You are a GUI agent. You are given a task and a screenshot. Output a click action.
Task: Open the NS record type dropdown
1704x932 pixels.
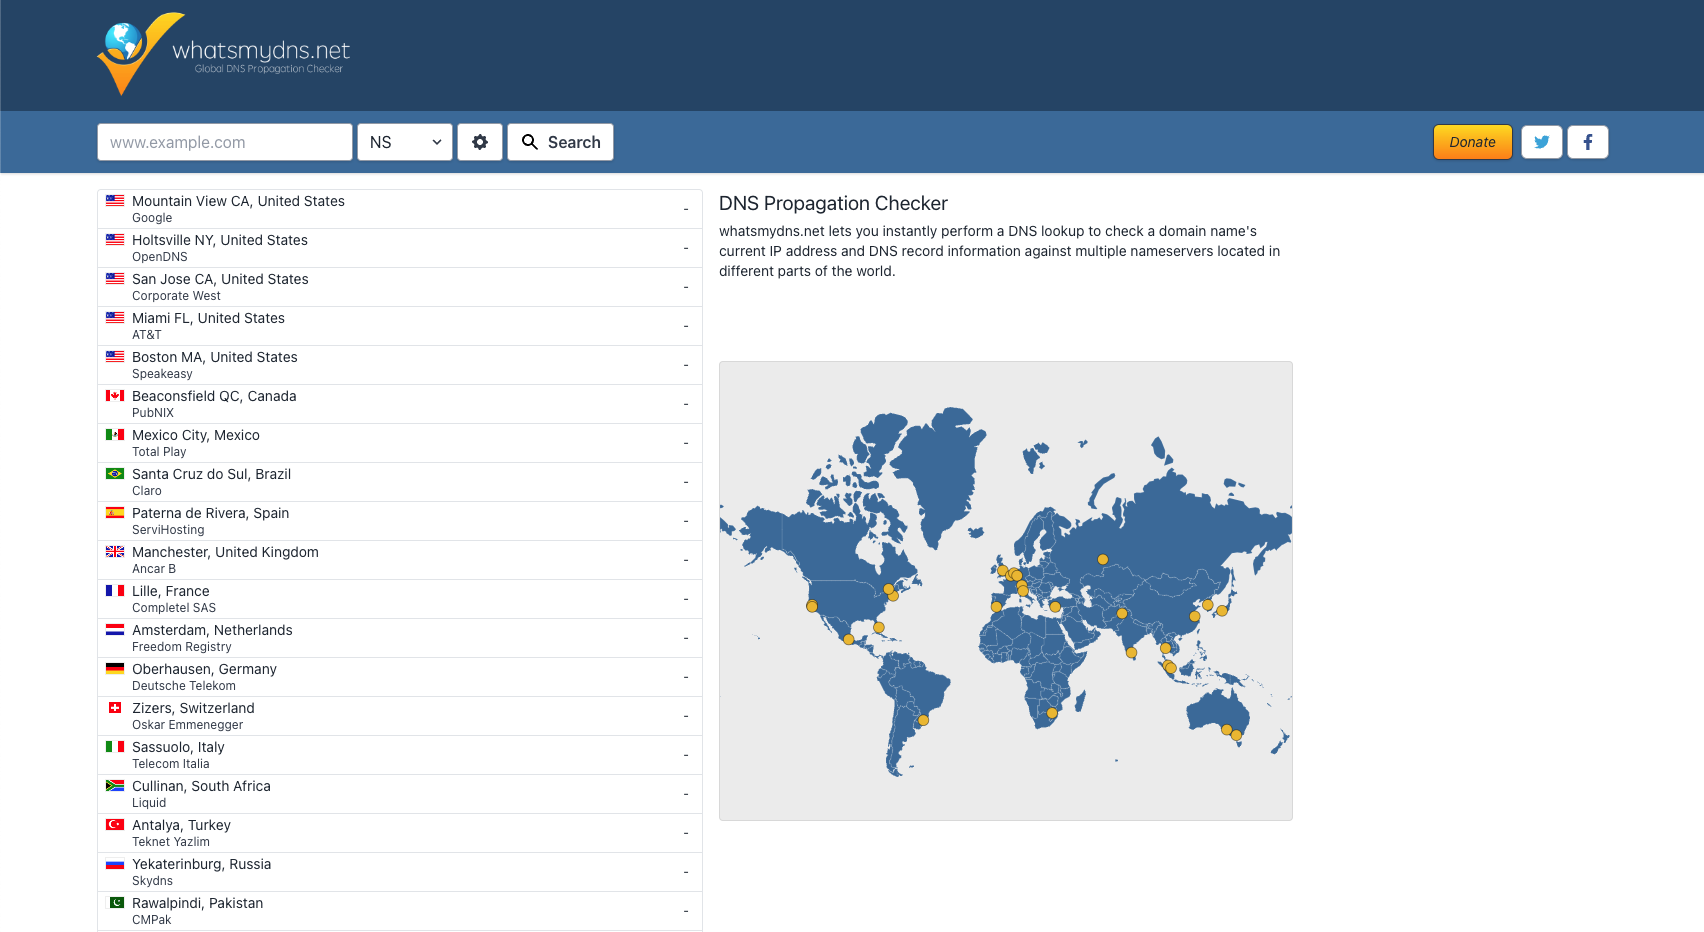click(x=405, y=142)
